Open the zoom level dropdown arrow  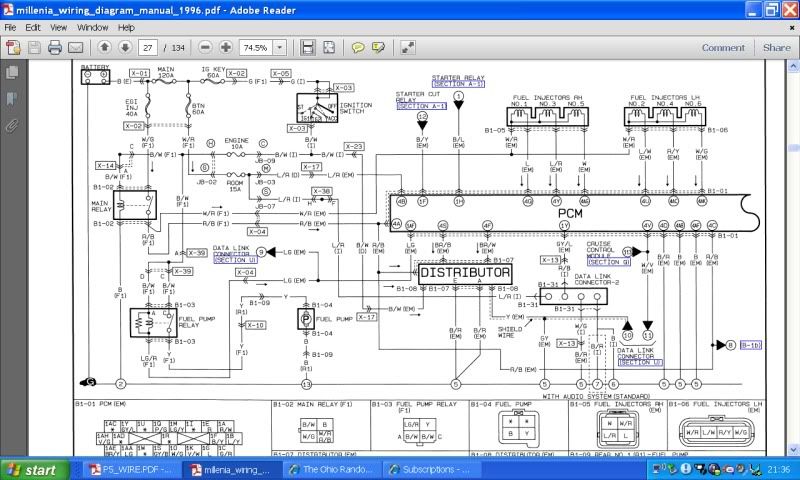(280, 47)
